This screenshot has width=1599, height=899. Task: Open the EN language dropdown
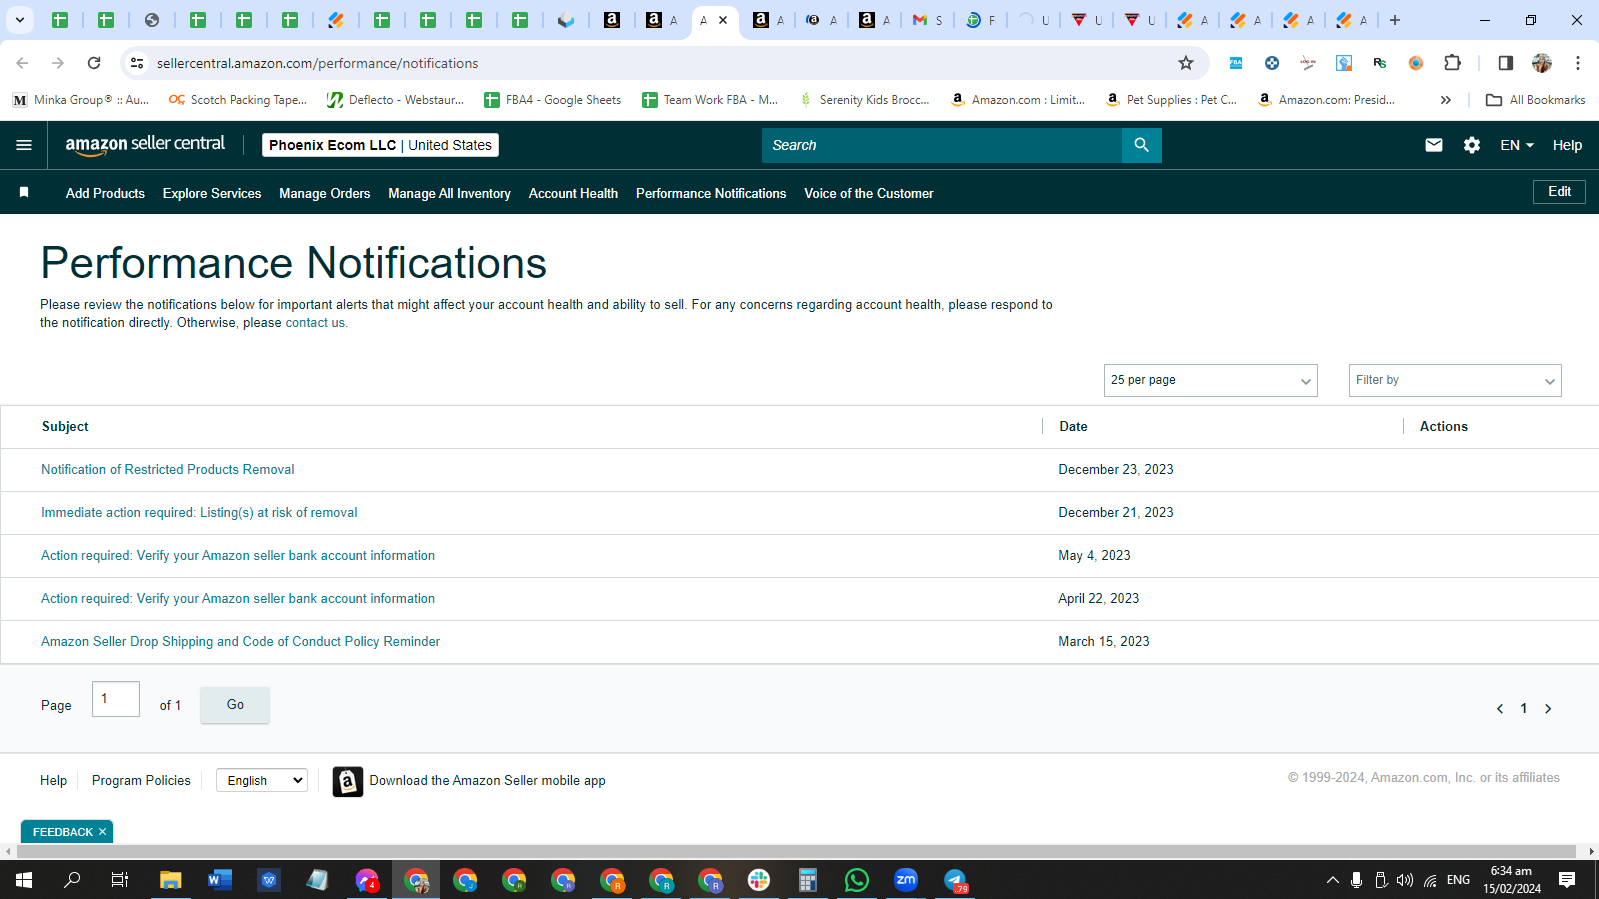[1517, 145]
